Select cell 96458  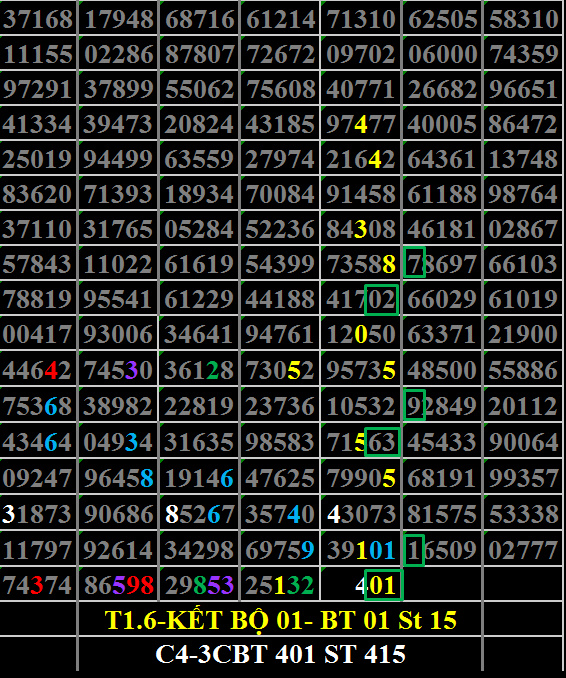point(119,478)
